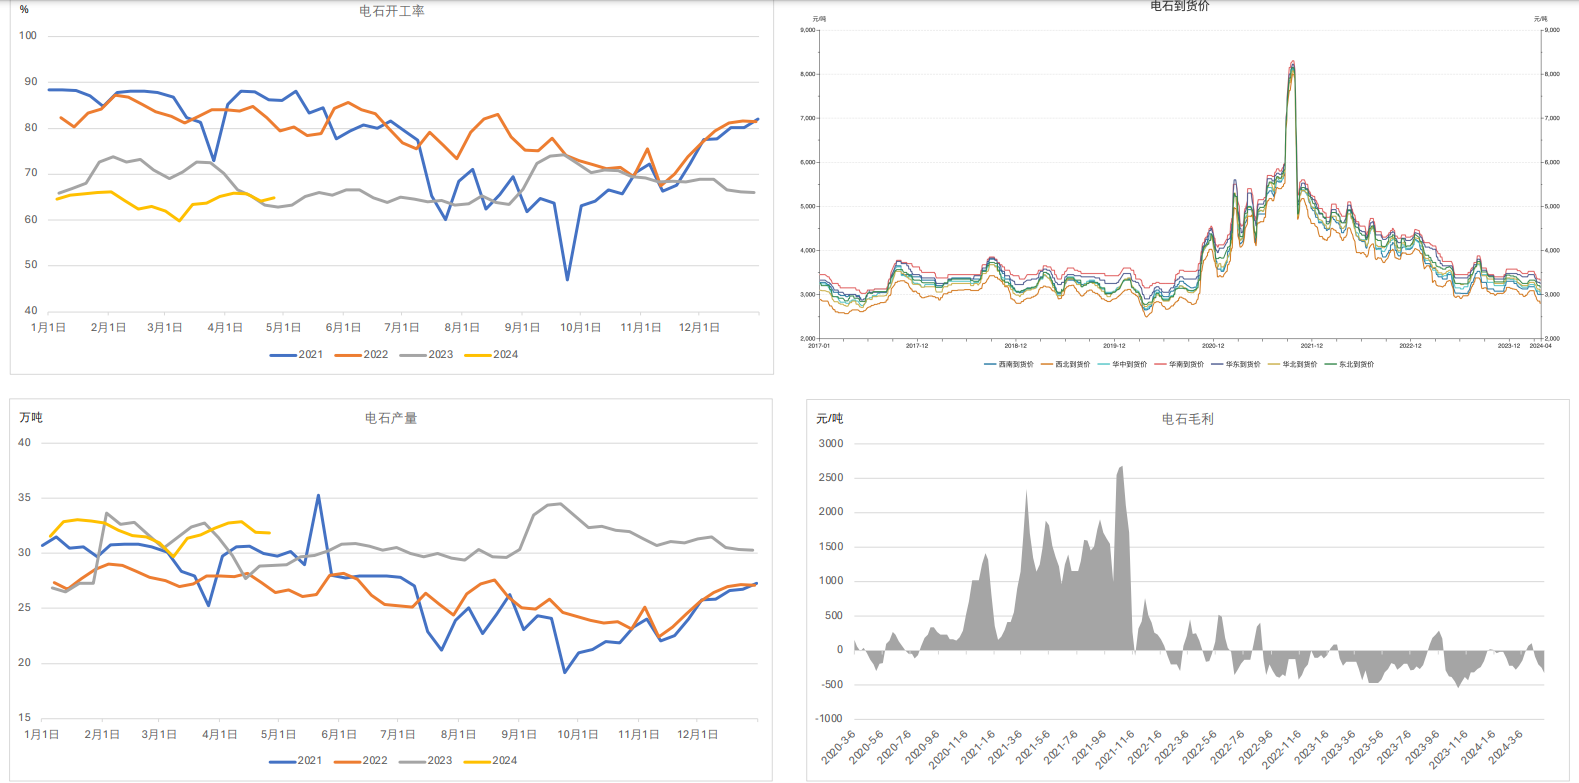
Task: Click the 2024-04 x-axis label in 电石到货价 chart
Action: [x=1541, y=346]
